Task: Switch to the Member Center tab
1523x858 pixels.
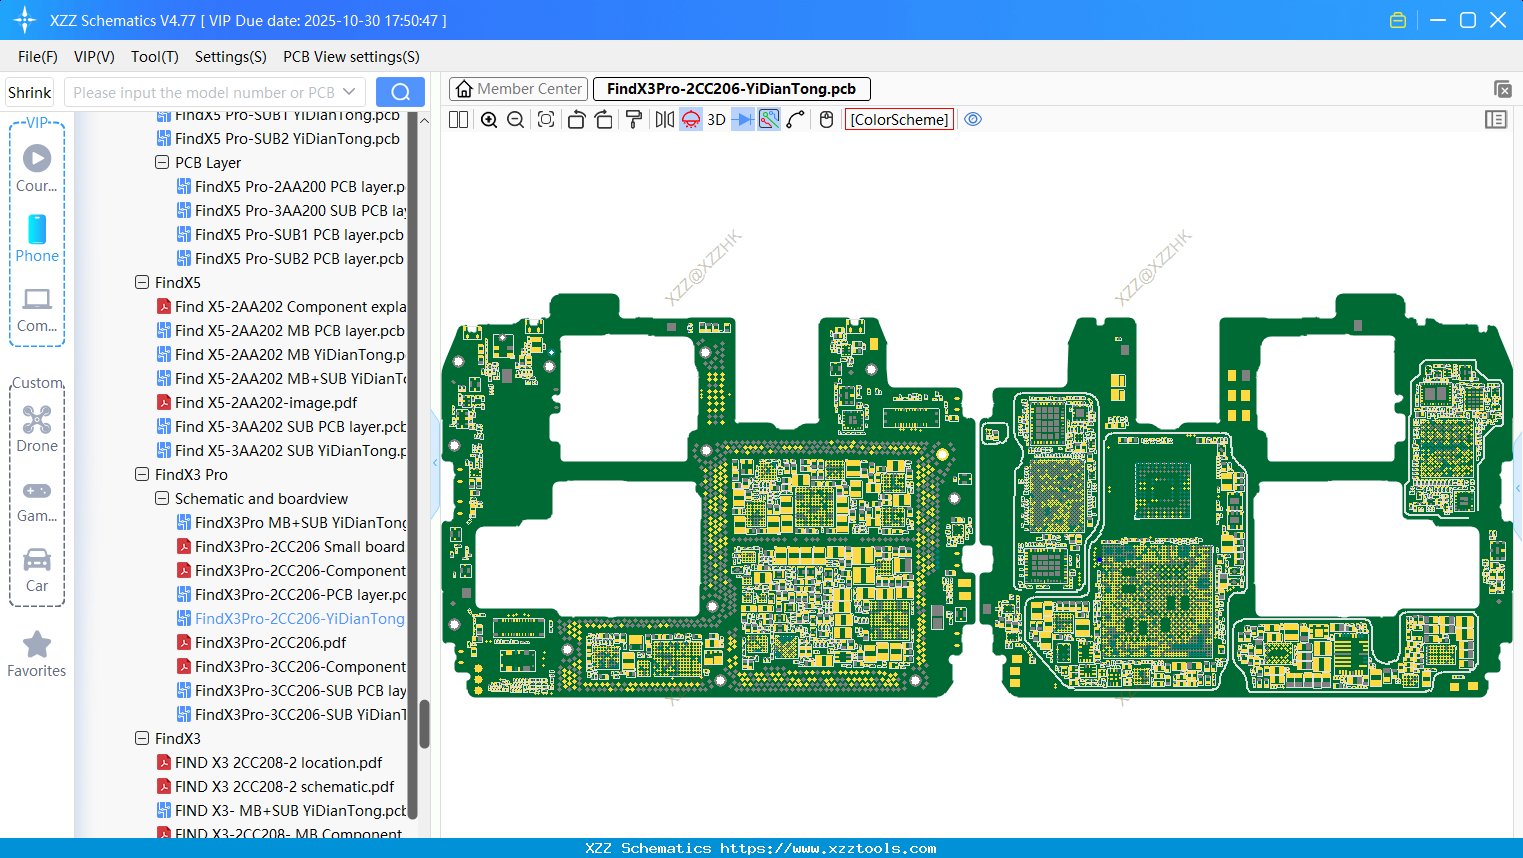Action: click(519, 89)
